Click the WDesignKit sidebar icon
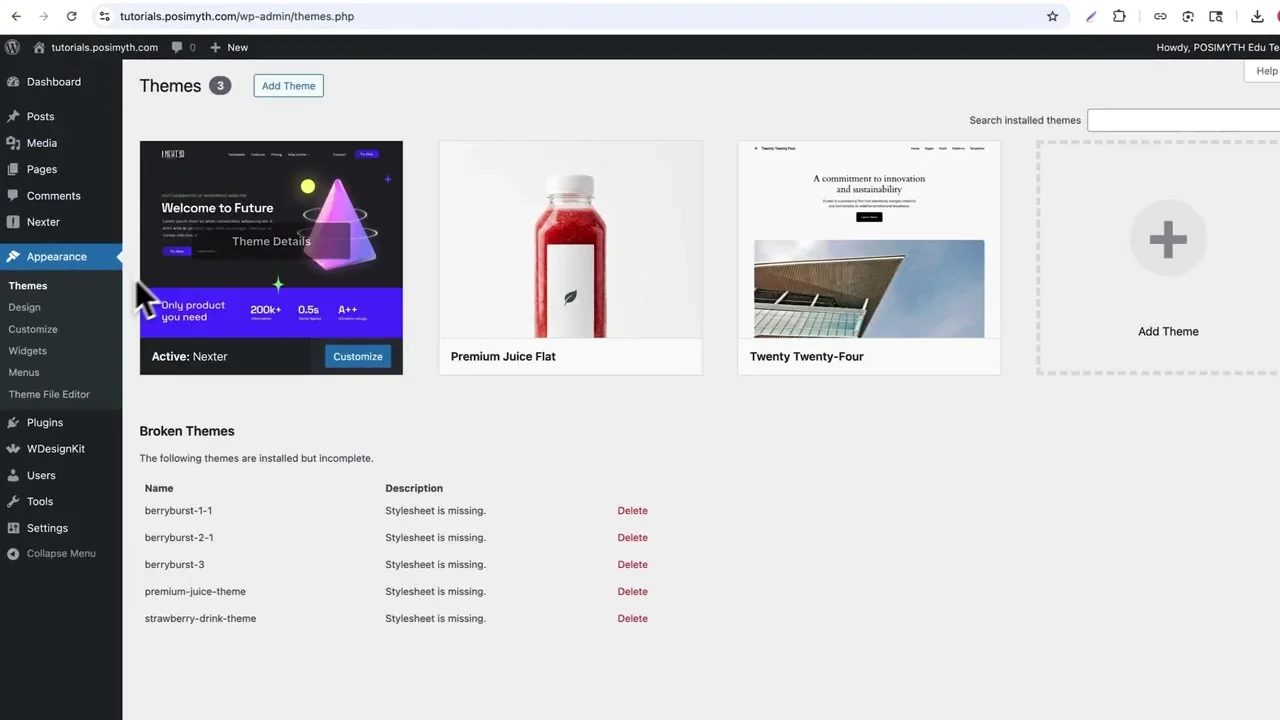 point(13,449)
